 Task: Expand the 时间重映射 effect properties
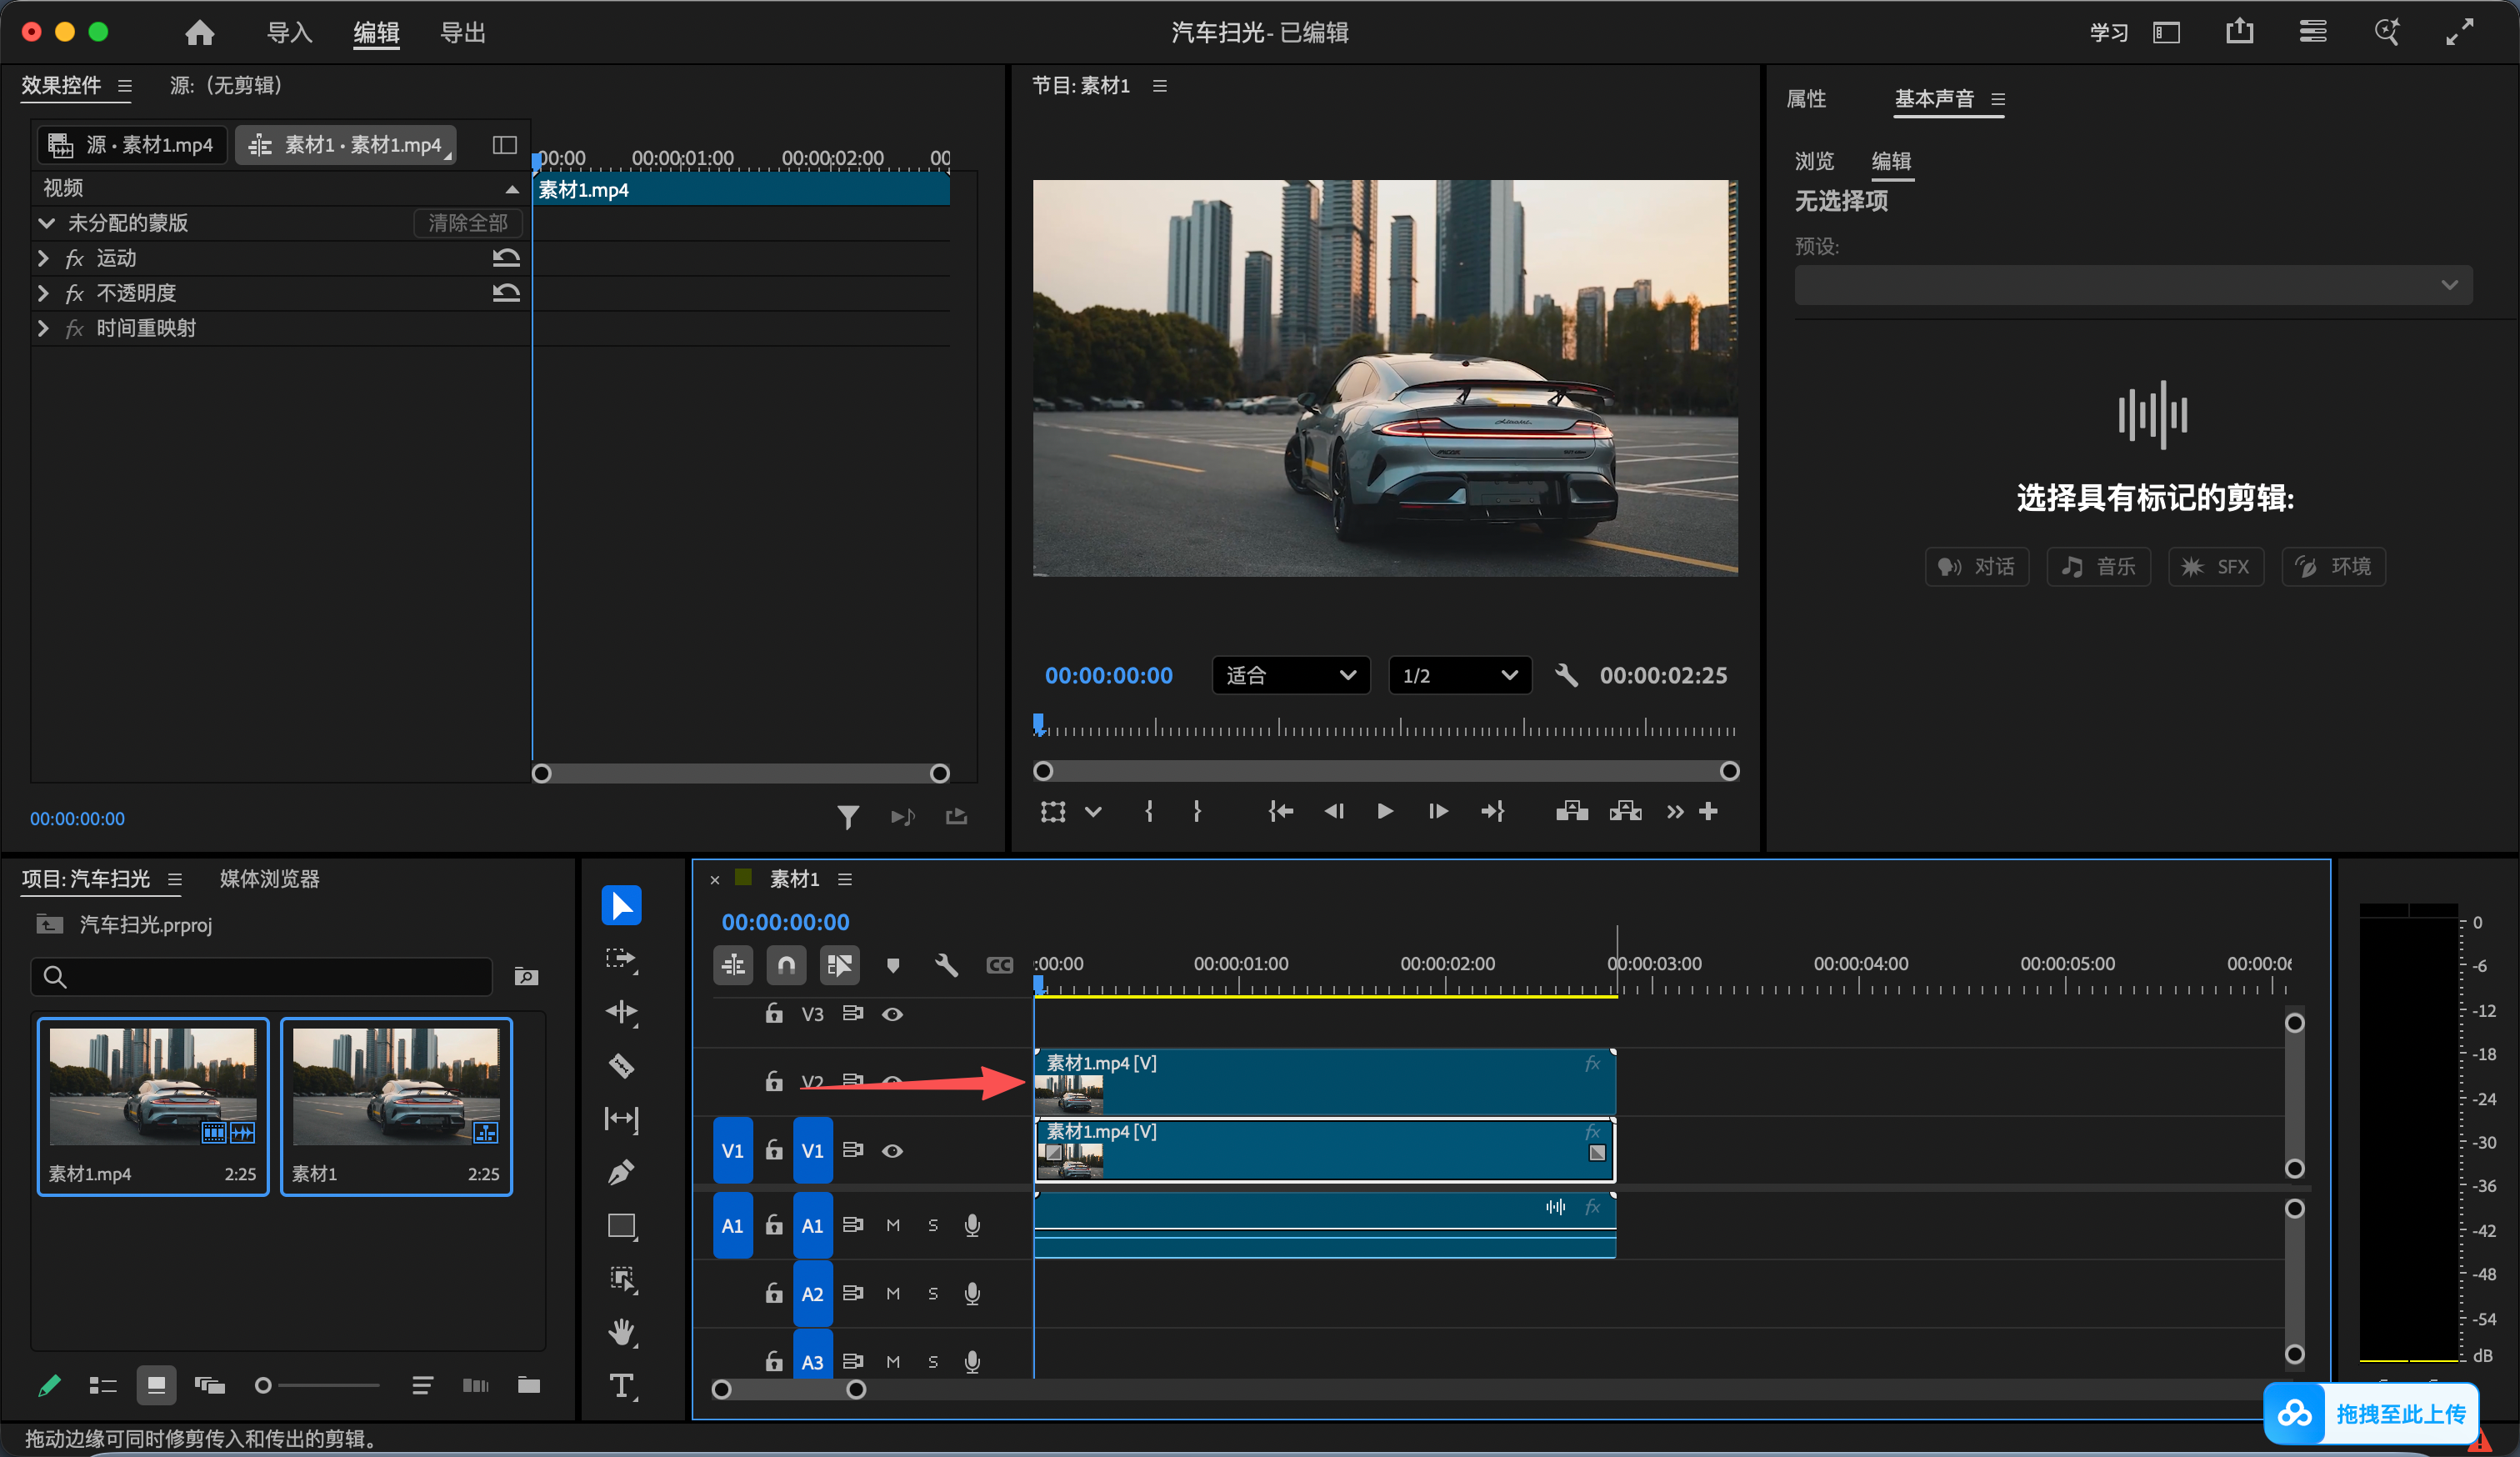pos(43,328)
